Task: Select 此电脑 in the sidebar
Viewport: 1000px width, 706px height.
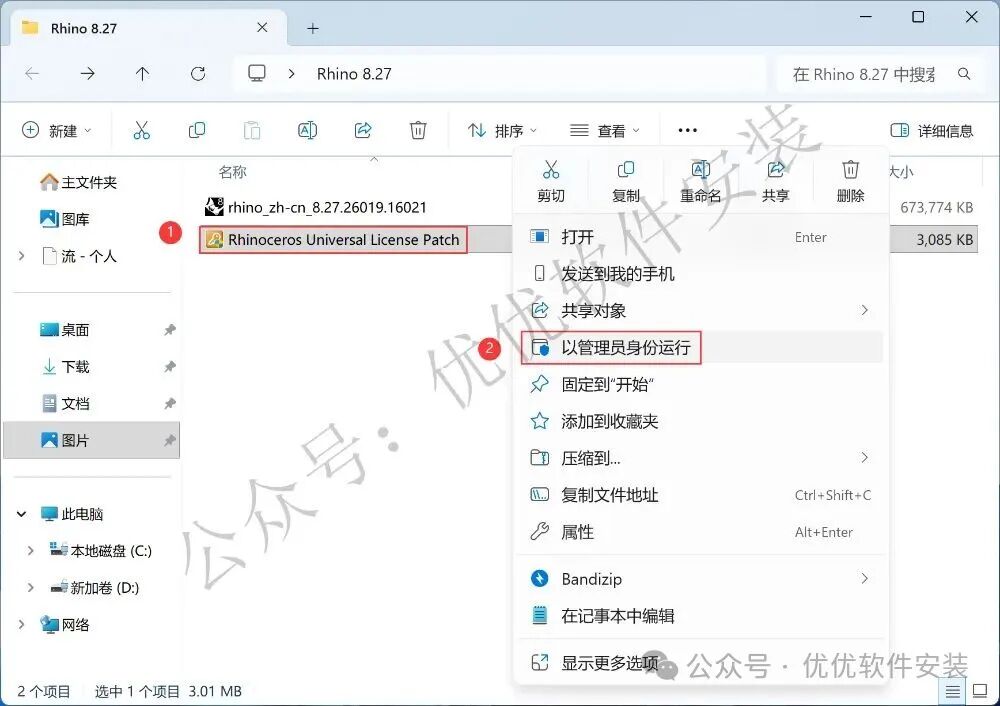Action: pyautogui.click(x=72, y=514)
